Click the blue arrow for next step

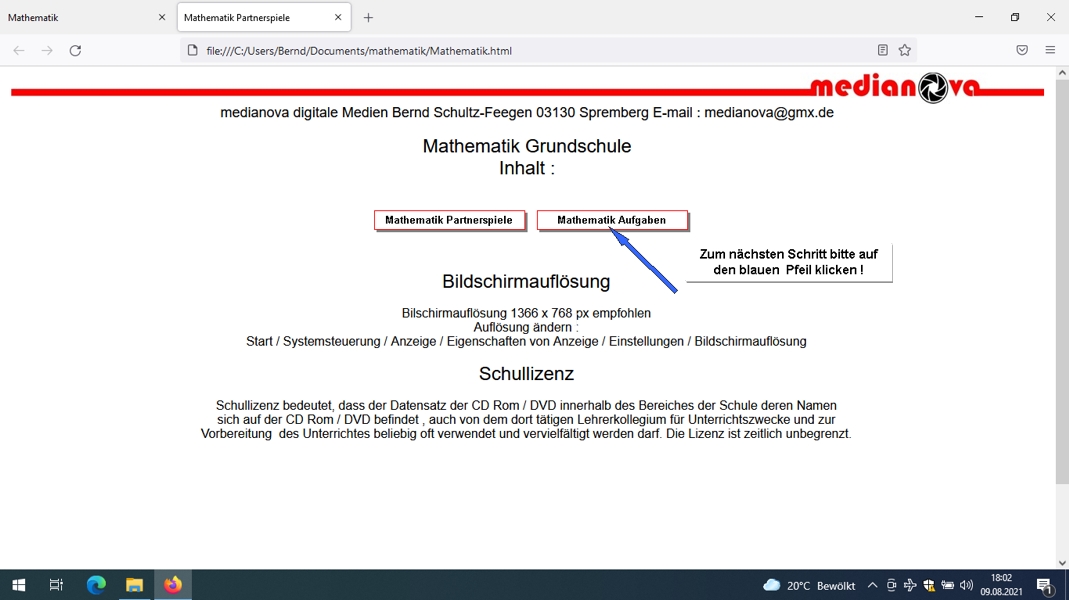pyautogui.click(x=644, y=261)
